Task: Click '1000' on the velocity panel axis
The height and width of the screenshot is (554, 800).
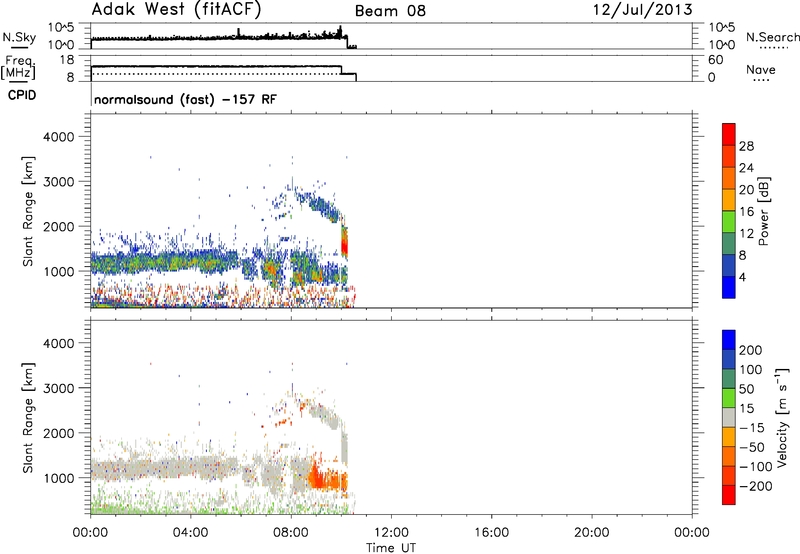Action: click(58, 478)
